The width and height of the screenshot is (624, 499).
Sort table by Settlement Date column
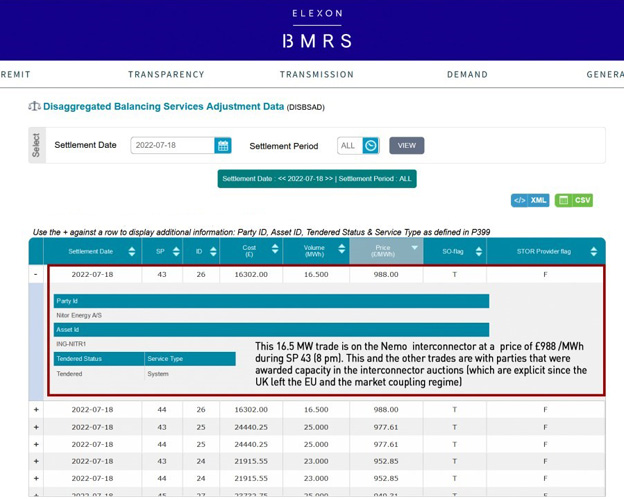[x=132, y=251]
